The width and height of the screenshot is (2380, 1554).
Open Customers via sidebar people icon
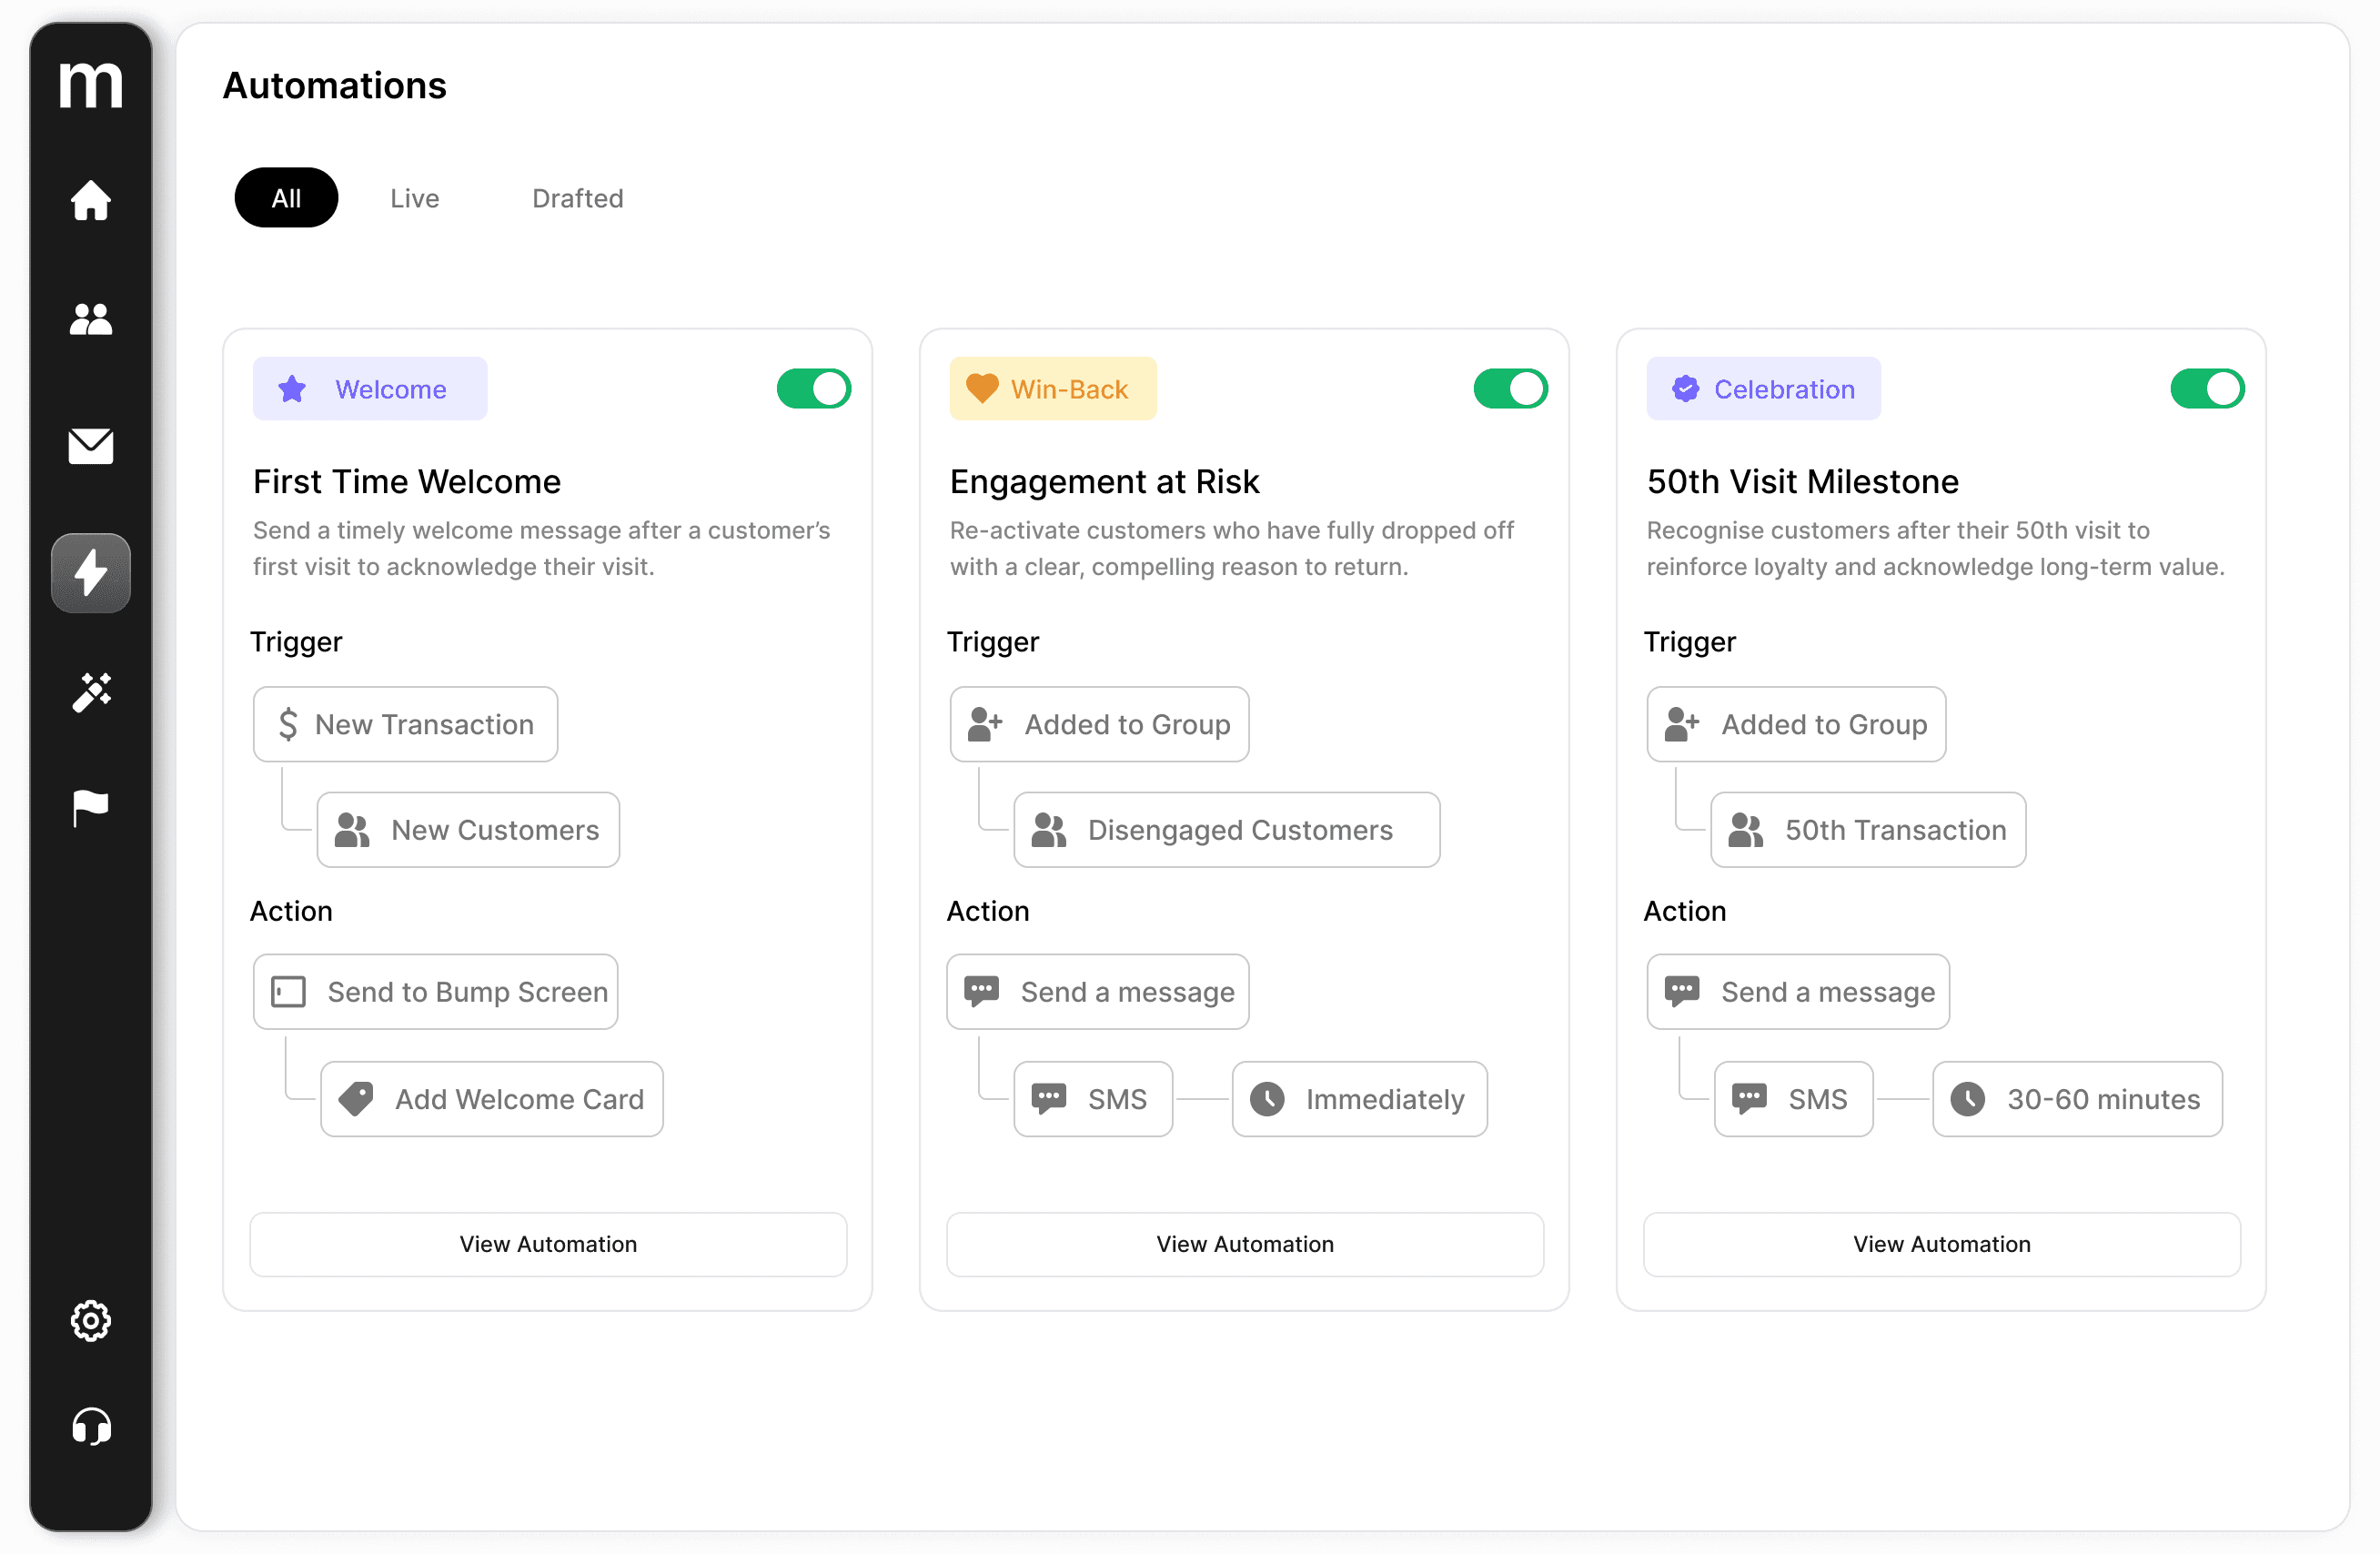(x=90, y=320)
